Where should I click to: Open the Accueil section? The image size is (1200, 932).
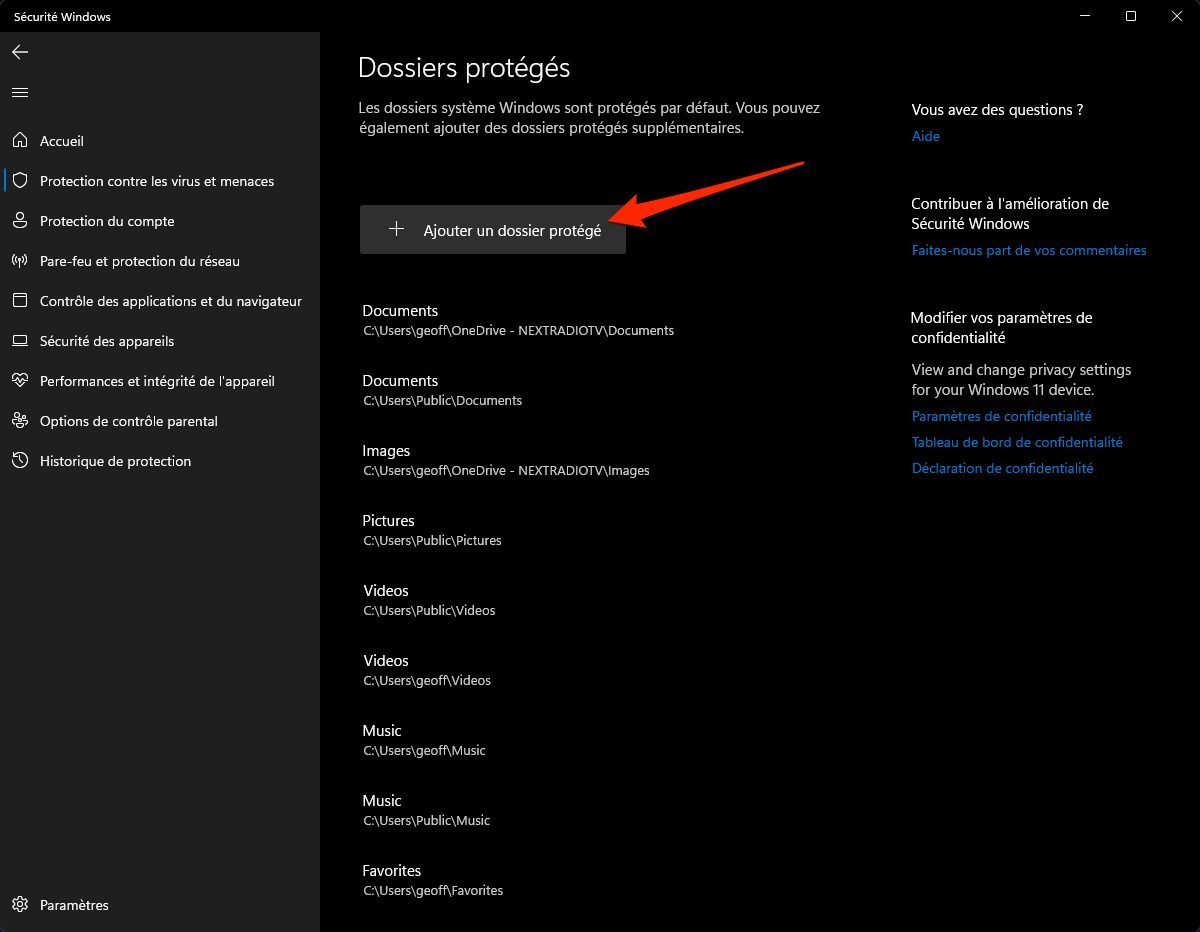(160, 141)
